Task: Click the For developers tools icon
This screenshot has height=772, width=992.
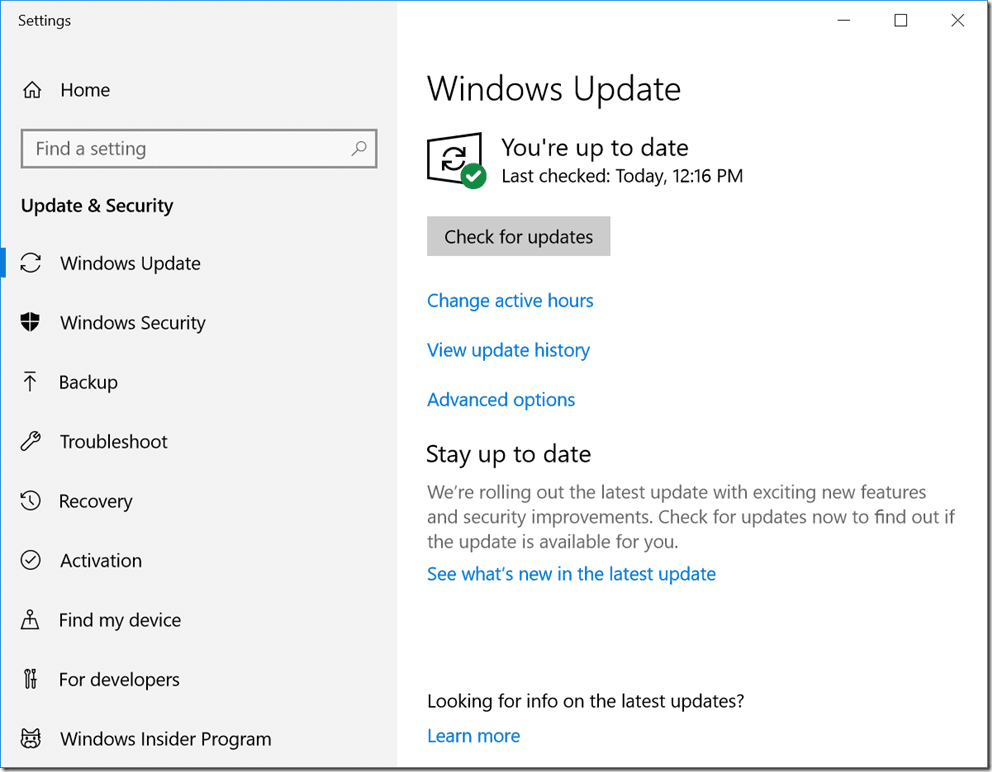Action: point(30,679)
